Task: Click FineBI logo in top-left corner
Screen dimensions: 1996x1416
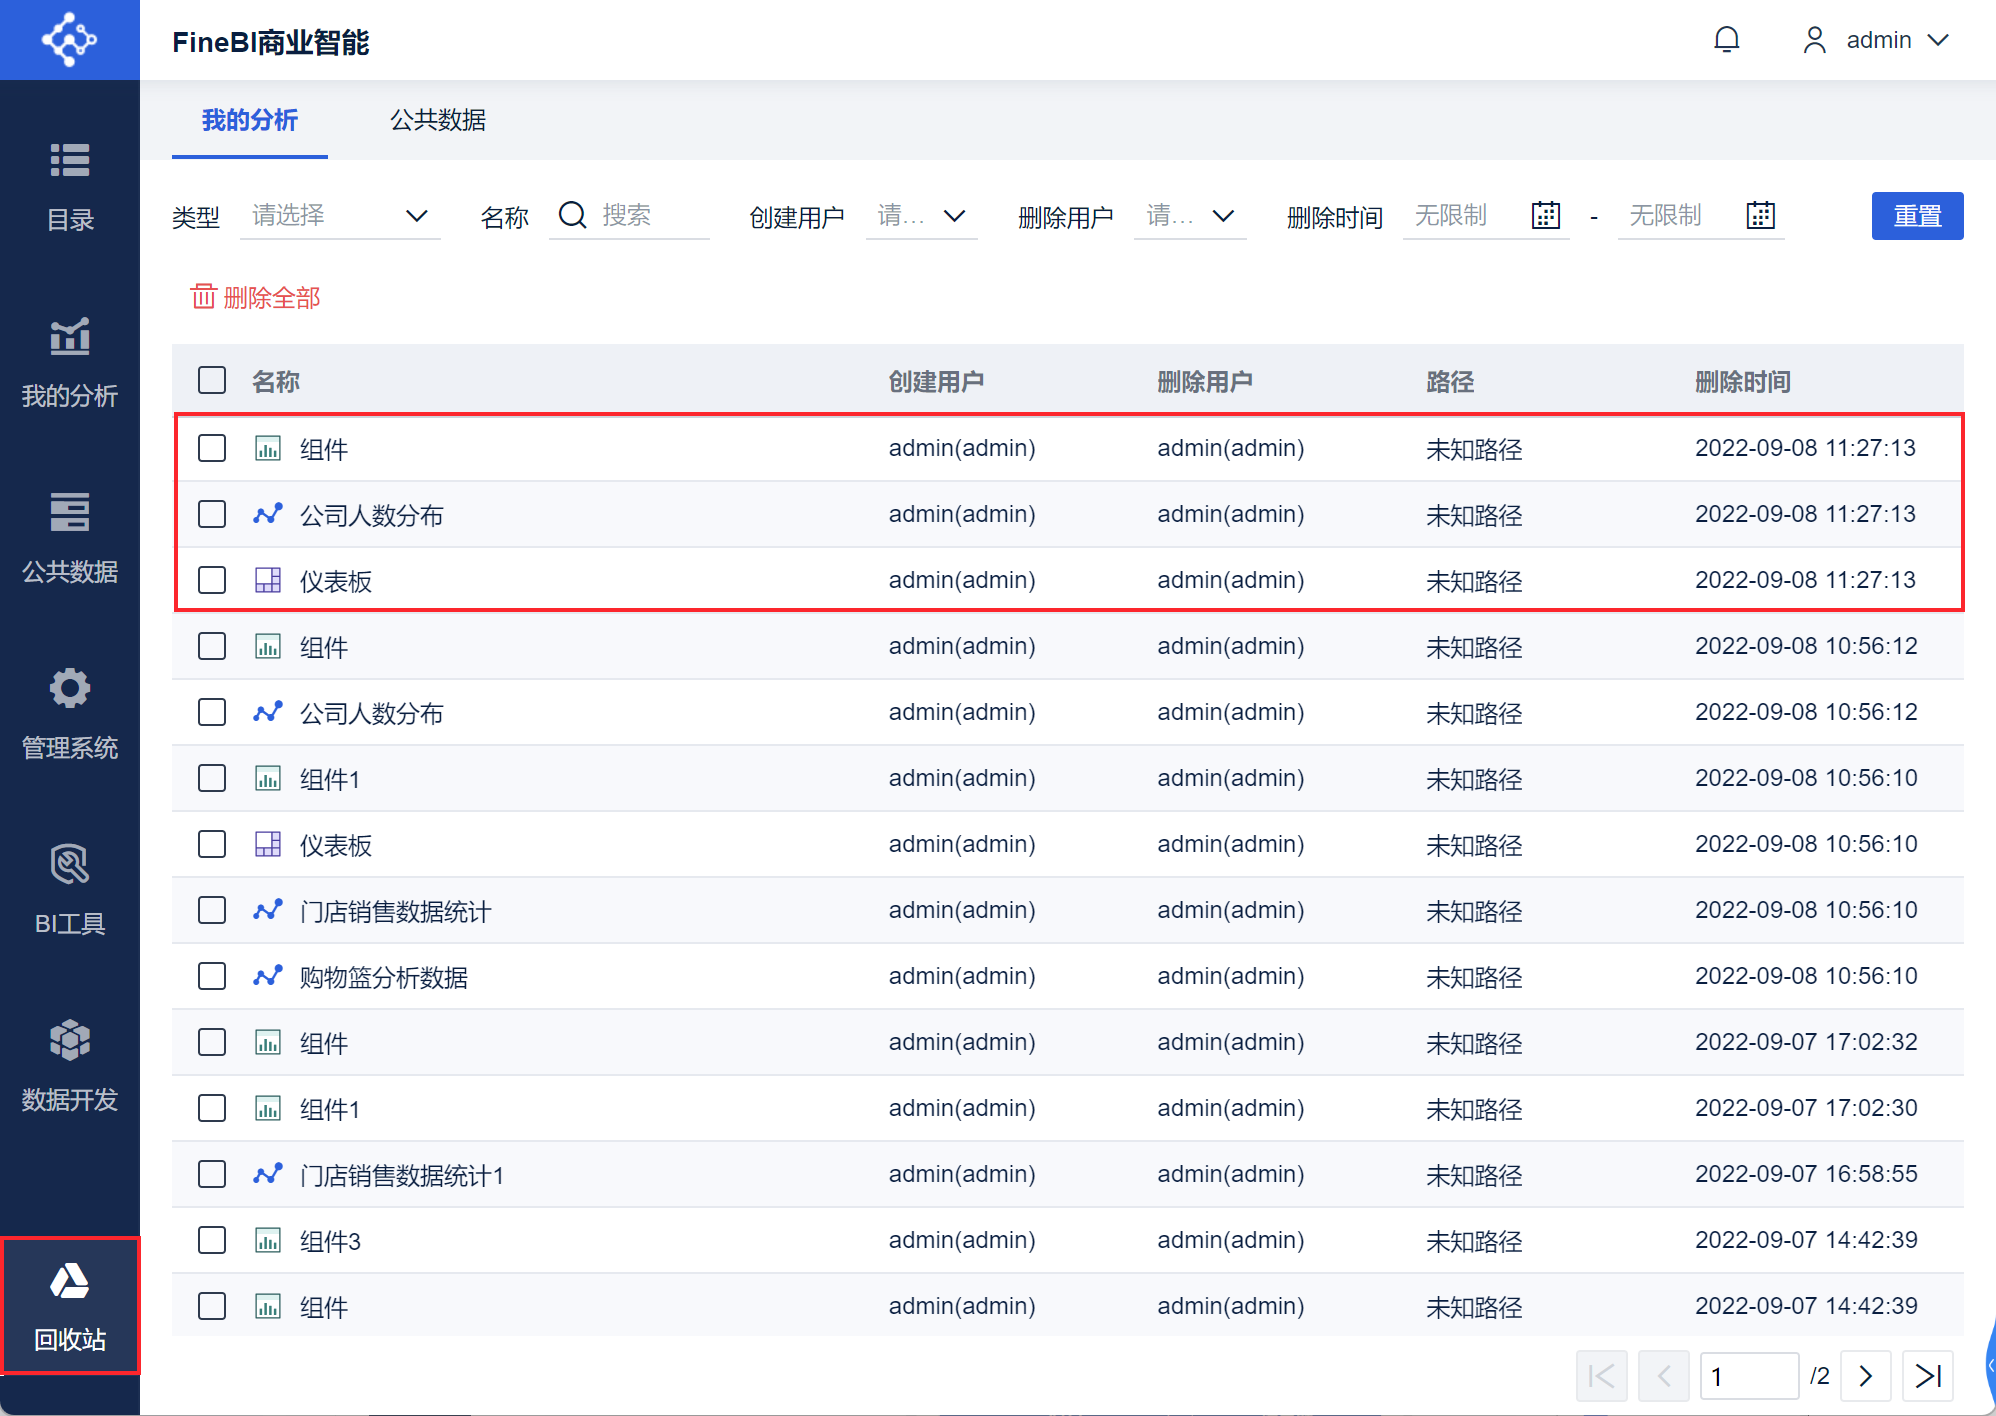Action: point(69,40)
